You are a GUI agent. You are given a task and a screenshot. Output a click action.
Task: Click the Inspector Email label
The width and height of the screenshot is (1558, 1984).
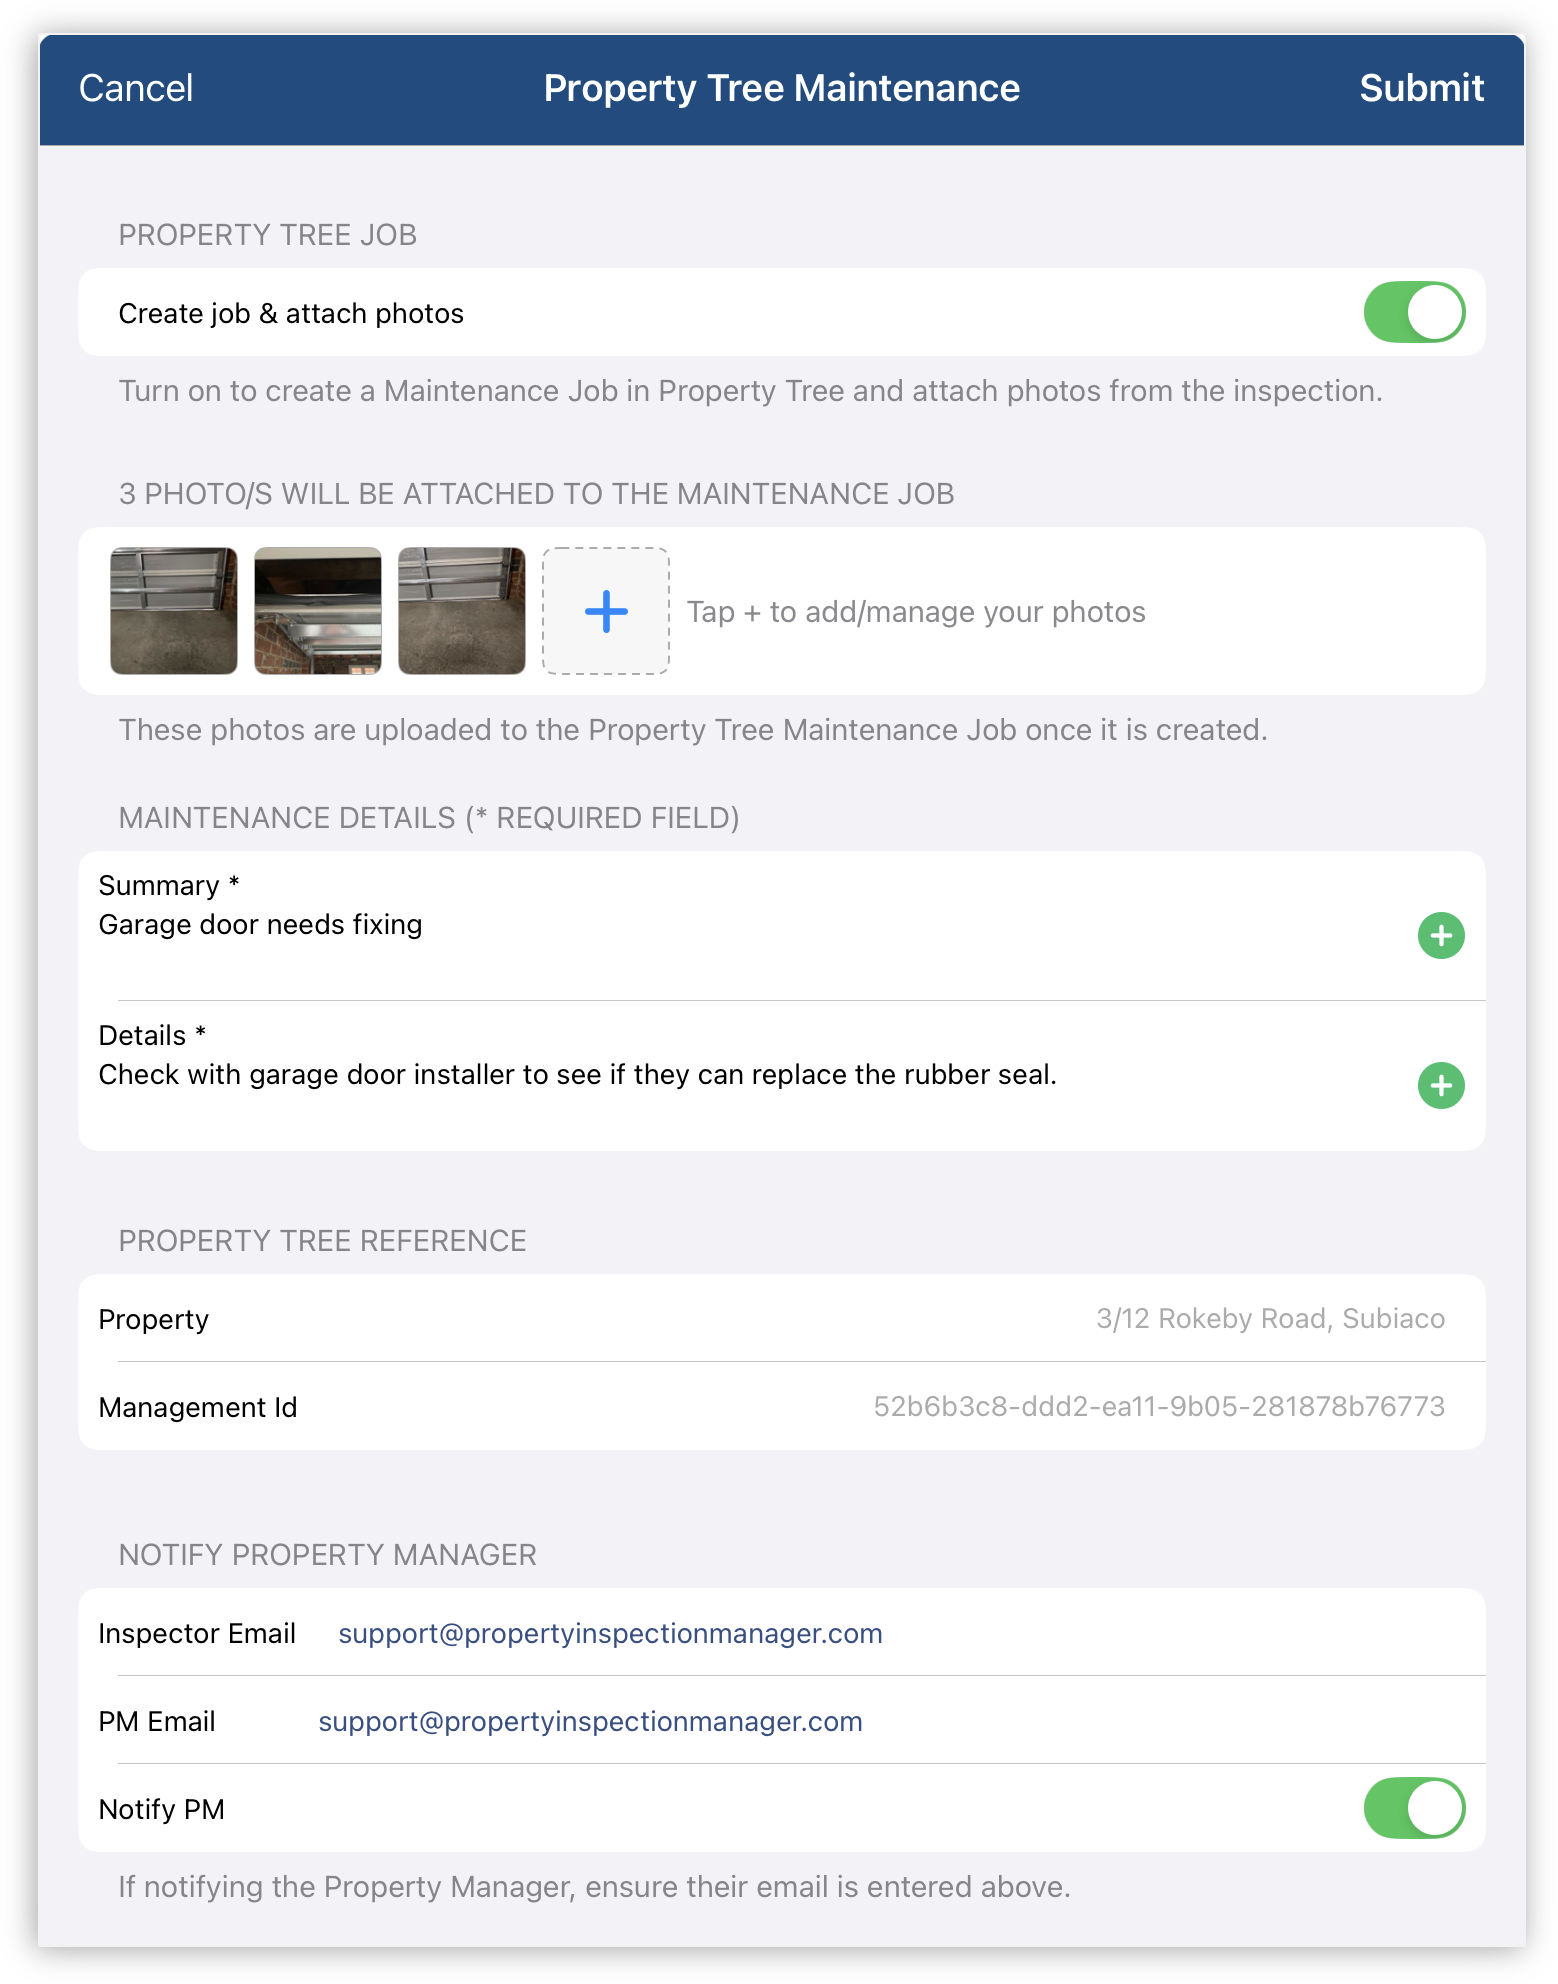click(197, 1634)
